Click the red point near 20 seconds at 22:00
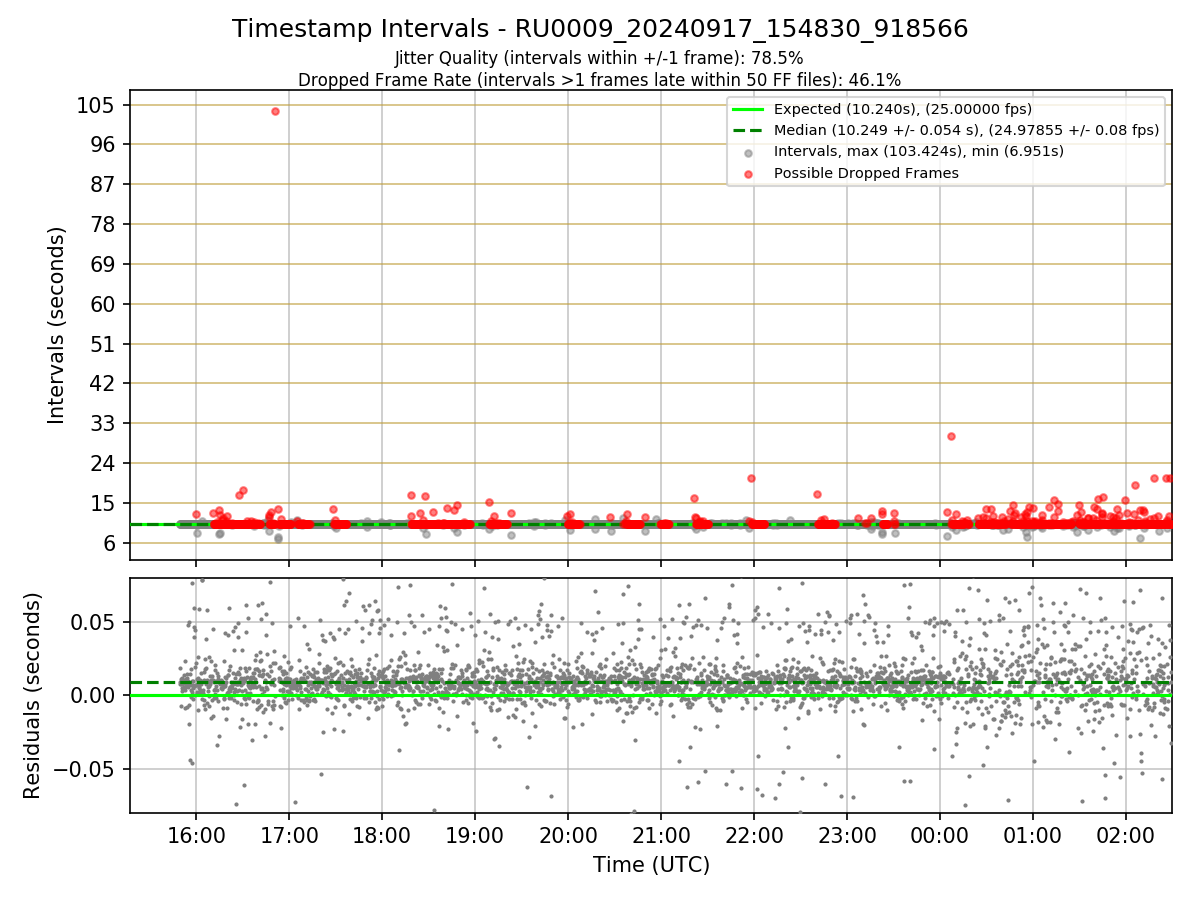Viewport: 1200px width, 900px height. 751,478
